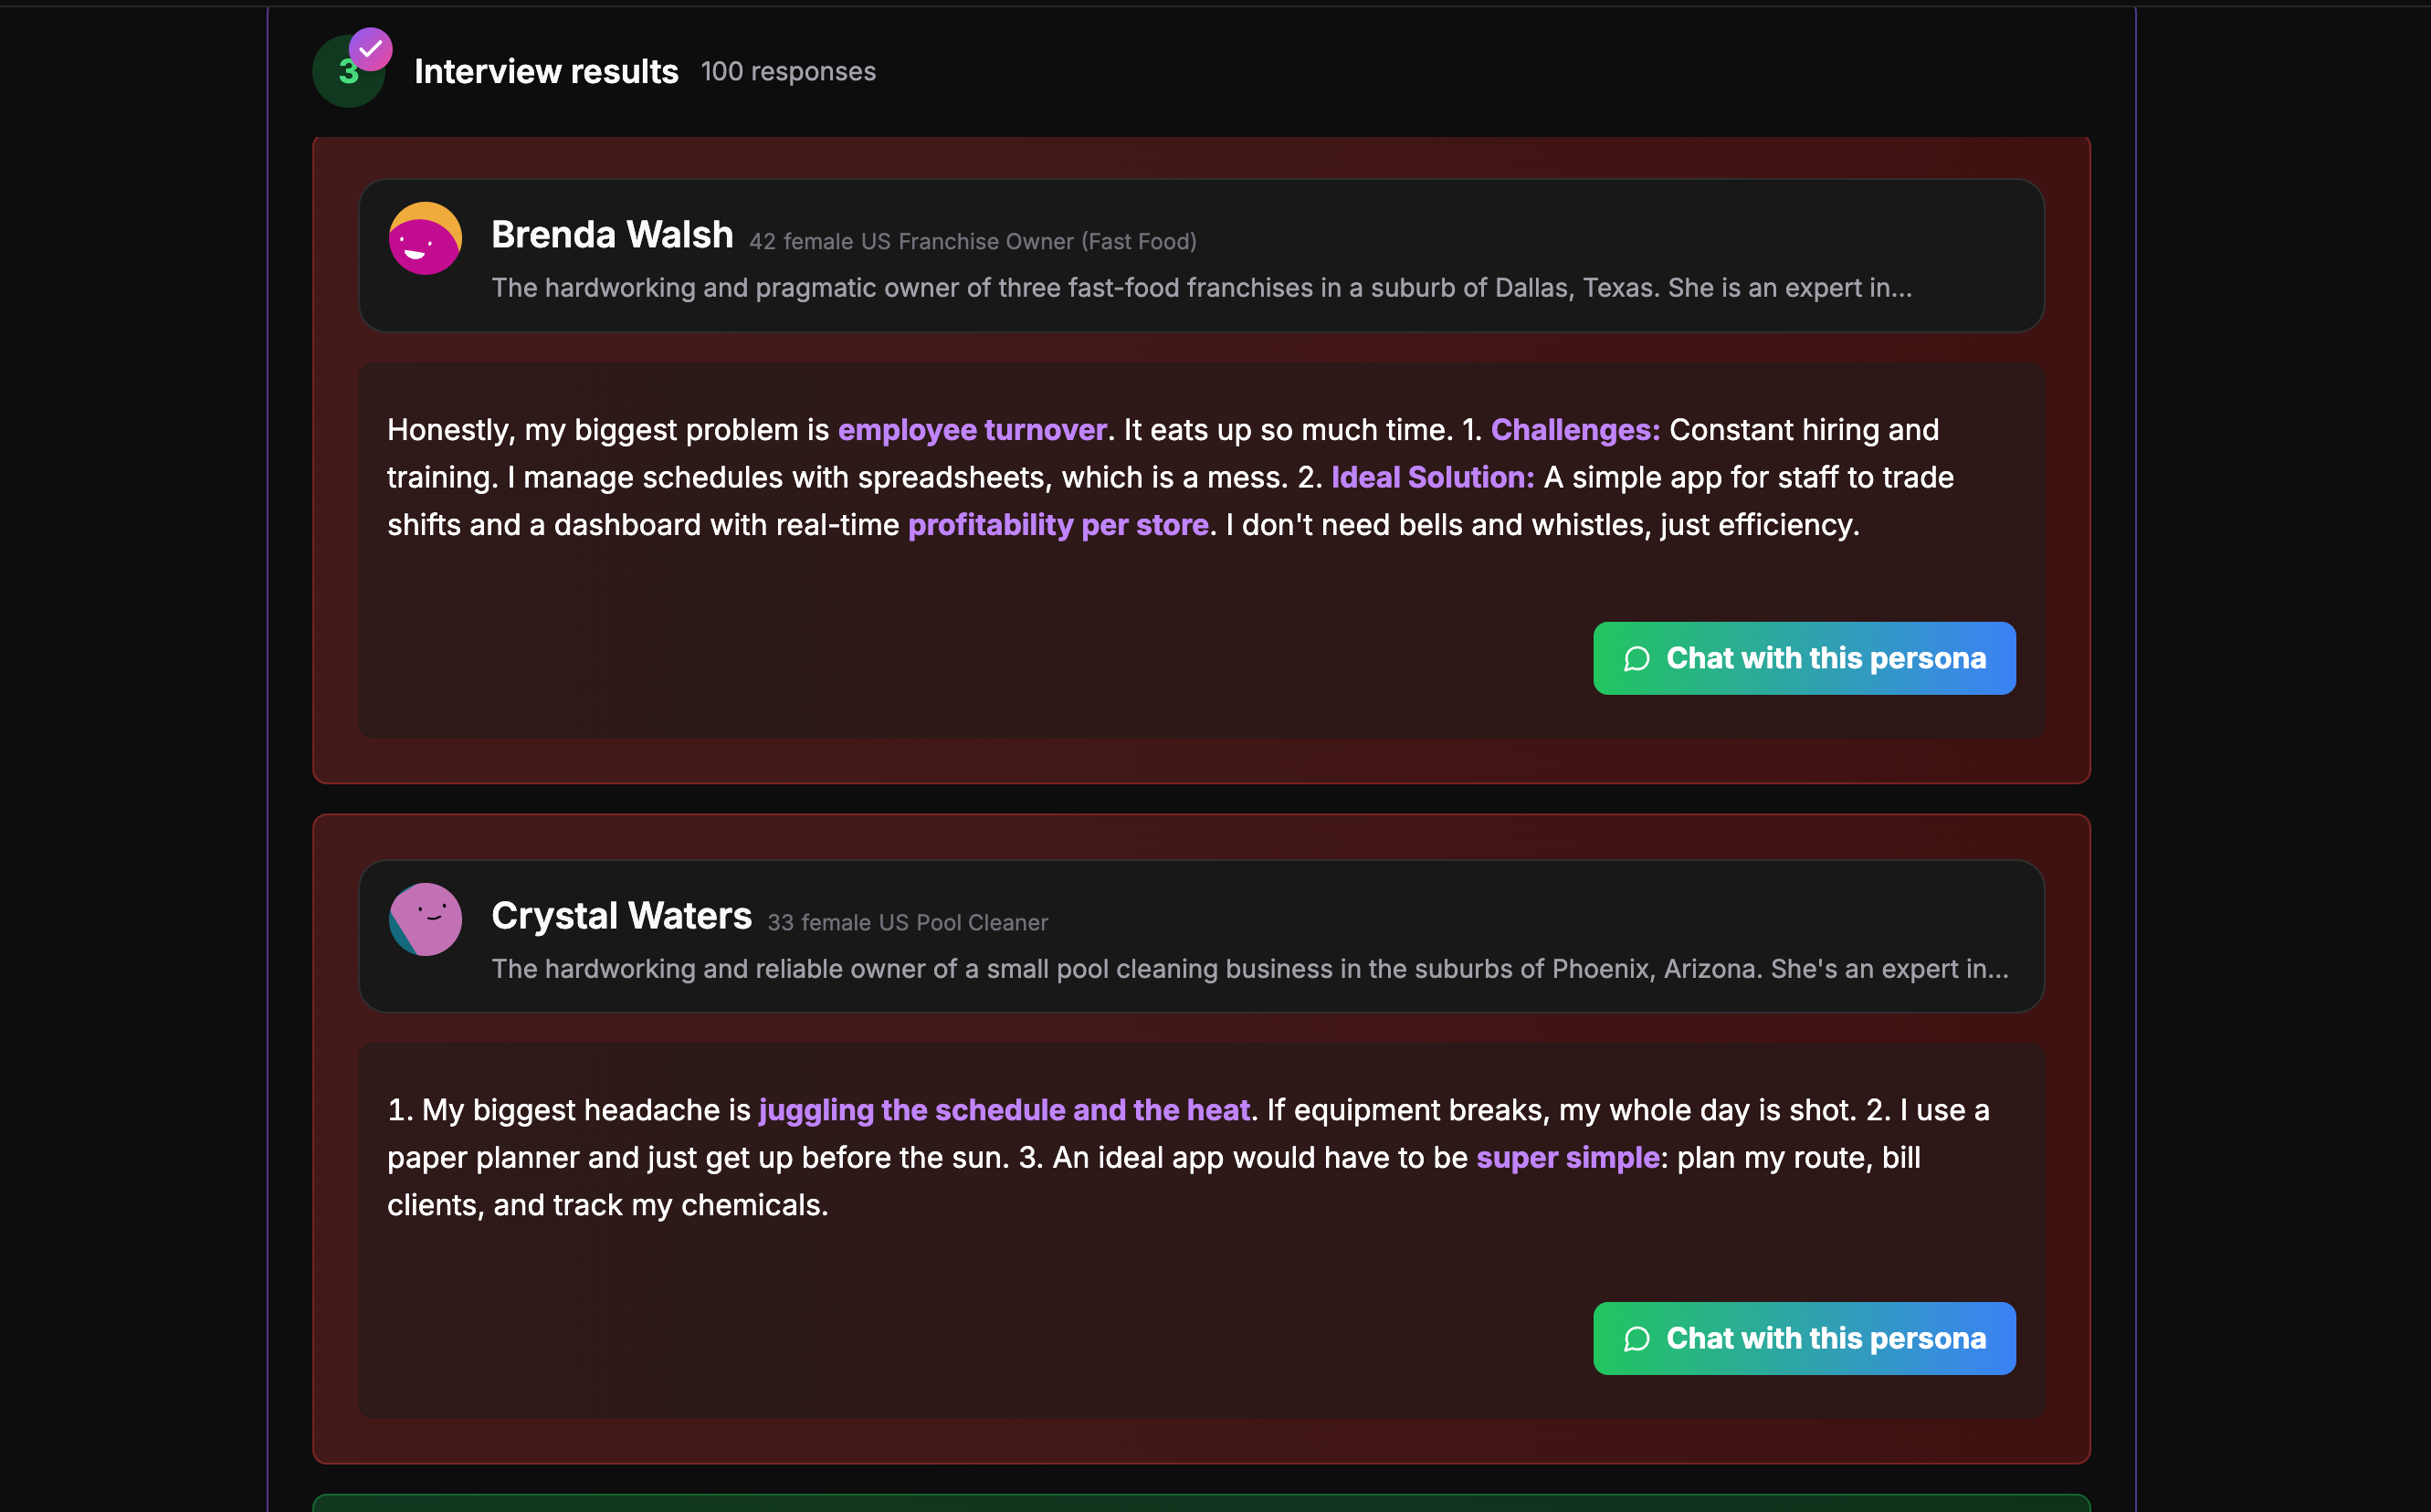Click the highlighted "super simple" phrase

[x=1567, y=1158]
